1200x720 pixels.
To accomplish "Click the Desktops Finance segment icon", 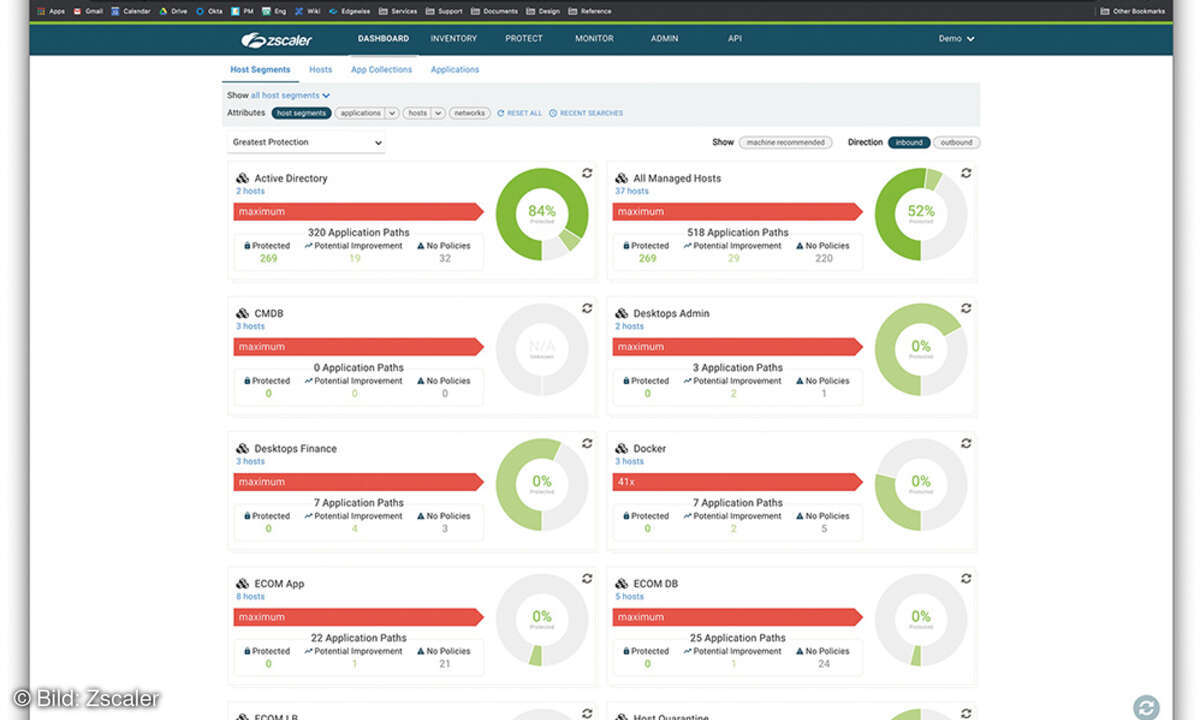I will (242, 448).
